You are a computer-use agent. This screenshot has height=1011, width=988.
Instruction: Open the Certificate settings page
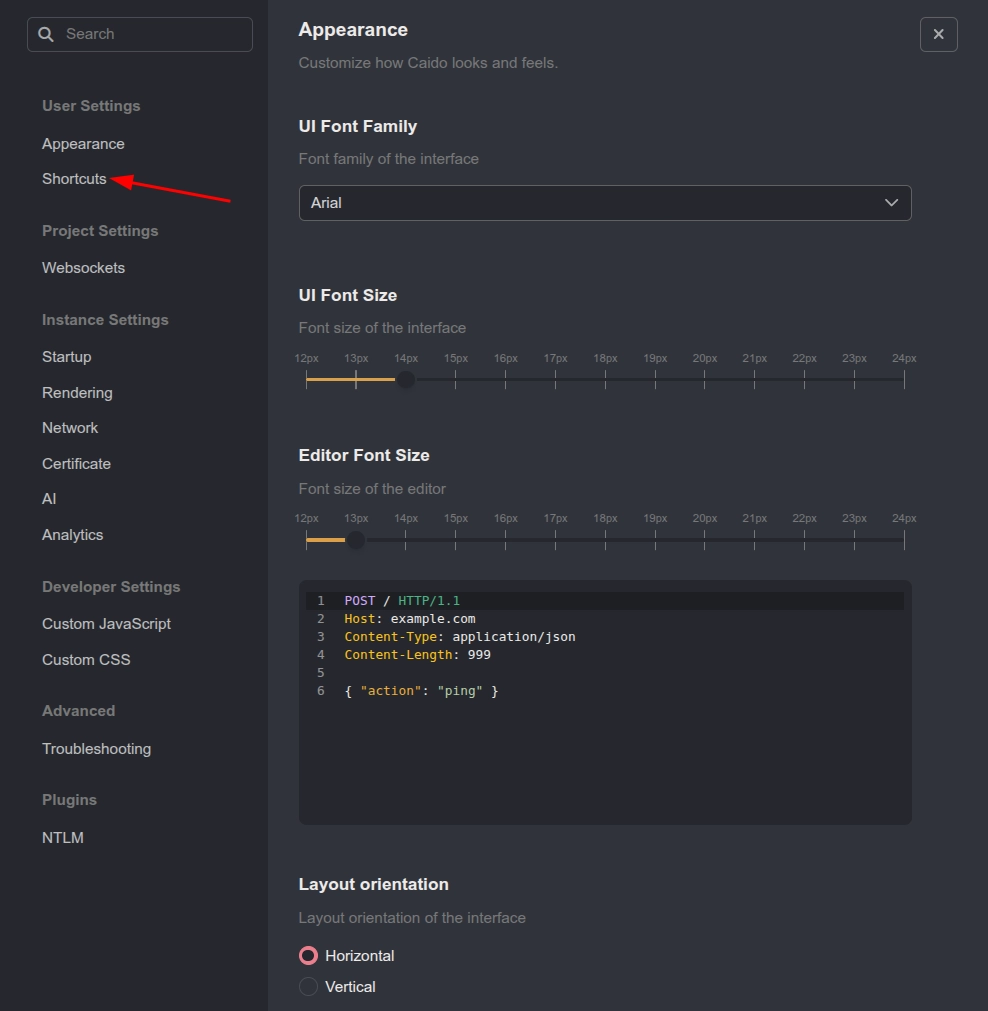76,464
